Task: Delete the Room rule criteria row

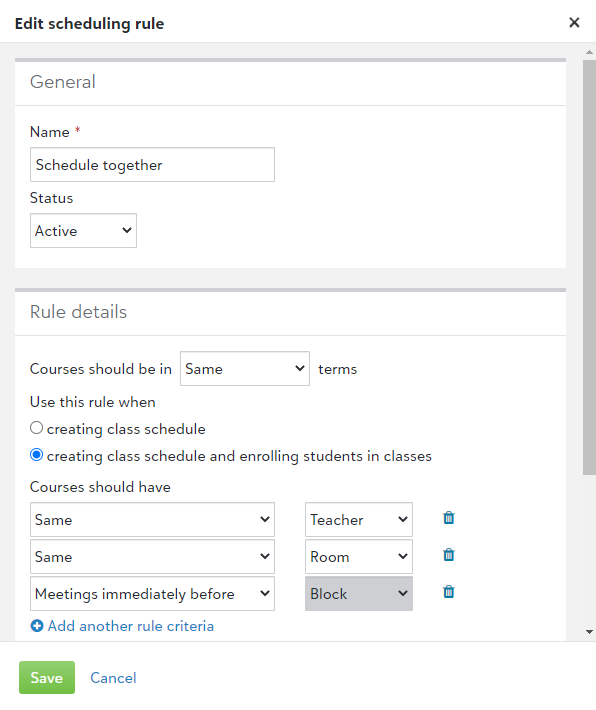Action: pyautogui.click(x=448, y=555)
